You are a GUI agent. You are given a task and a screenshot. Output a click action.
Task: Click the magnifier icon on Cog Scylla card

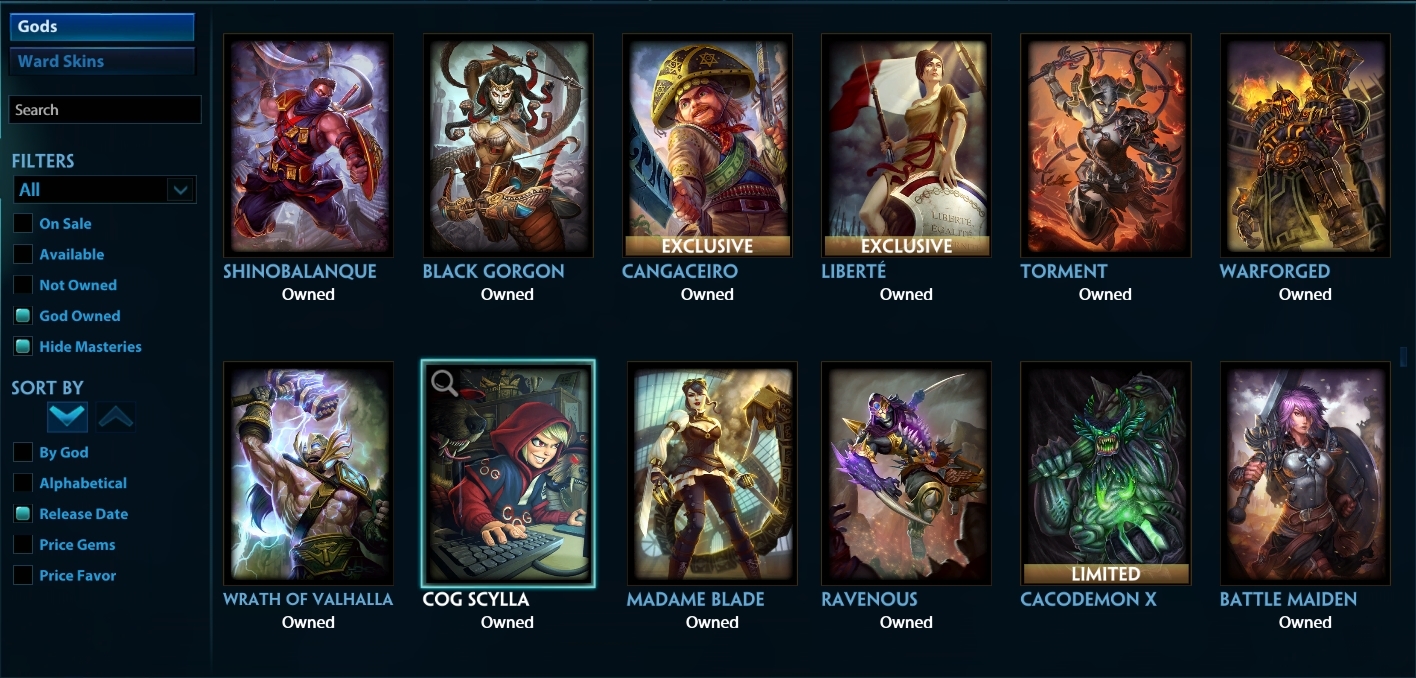click(444, 382)
